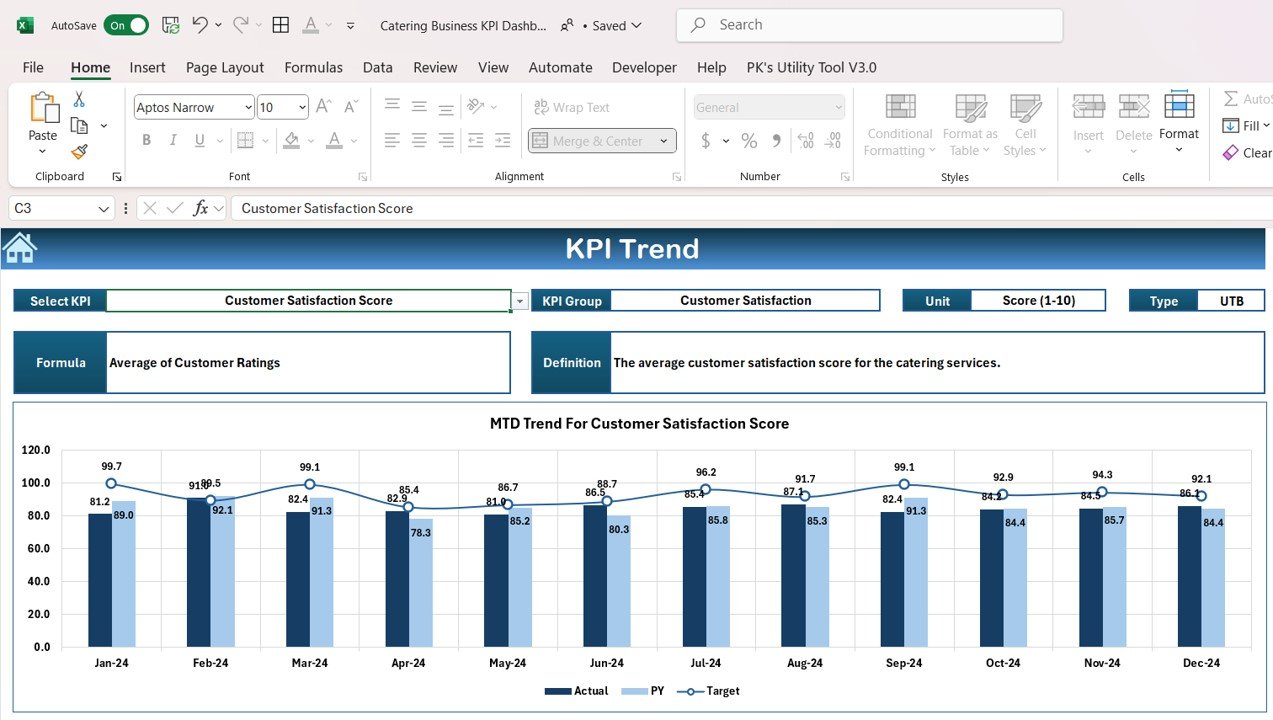Turn off the AutoSave switch
The width and height of the screenshot is (1273, 720).
click(x=126, y=25)
